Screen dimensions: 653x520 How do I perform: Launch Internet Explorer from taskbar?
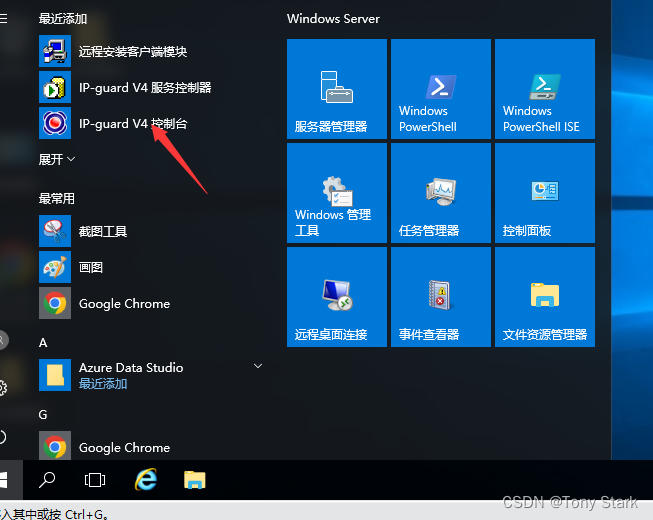(146, 480)
